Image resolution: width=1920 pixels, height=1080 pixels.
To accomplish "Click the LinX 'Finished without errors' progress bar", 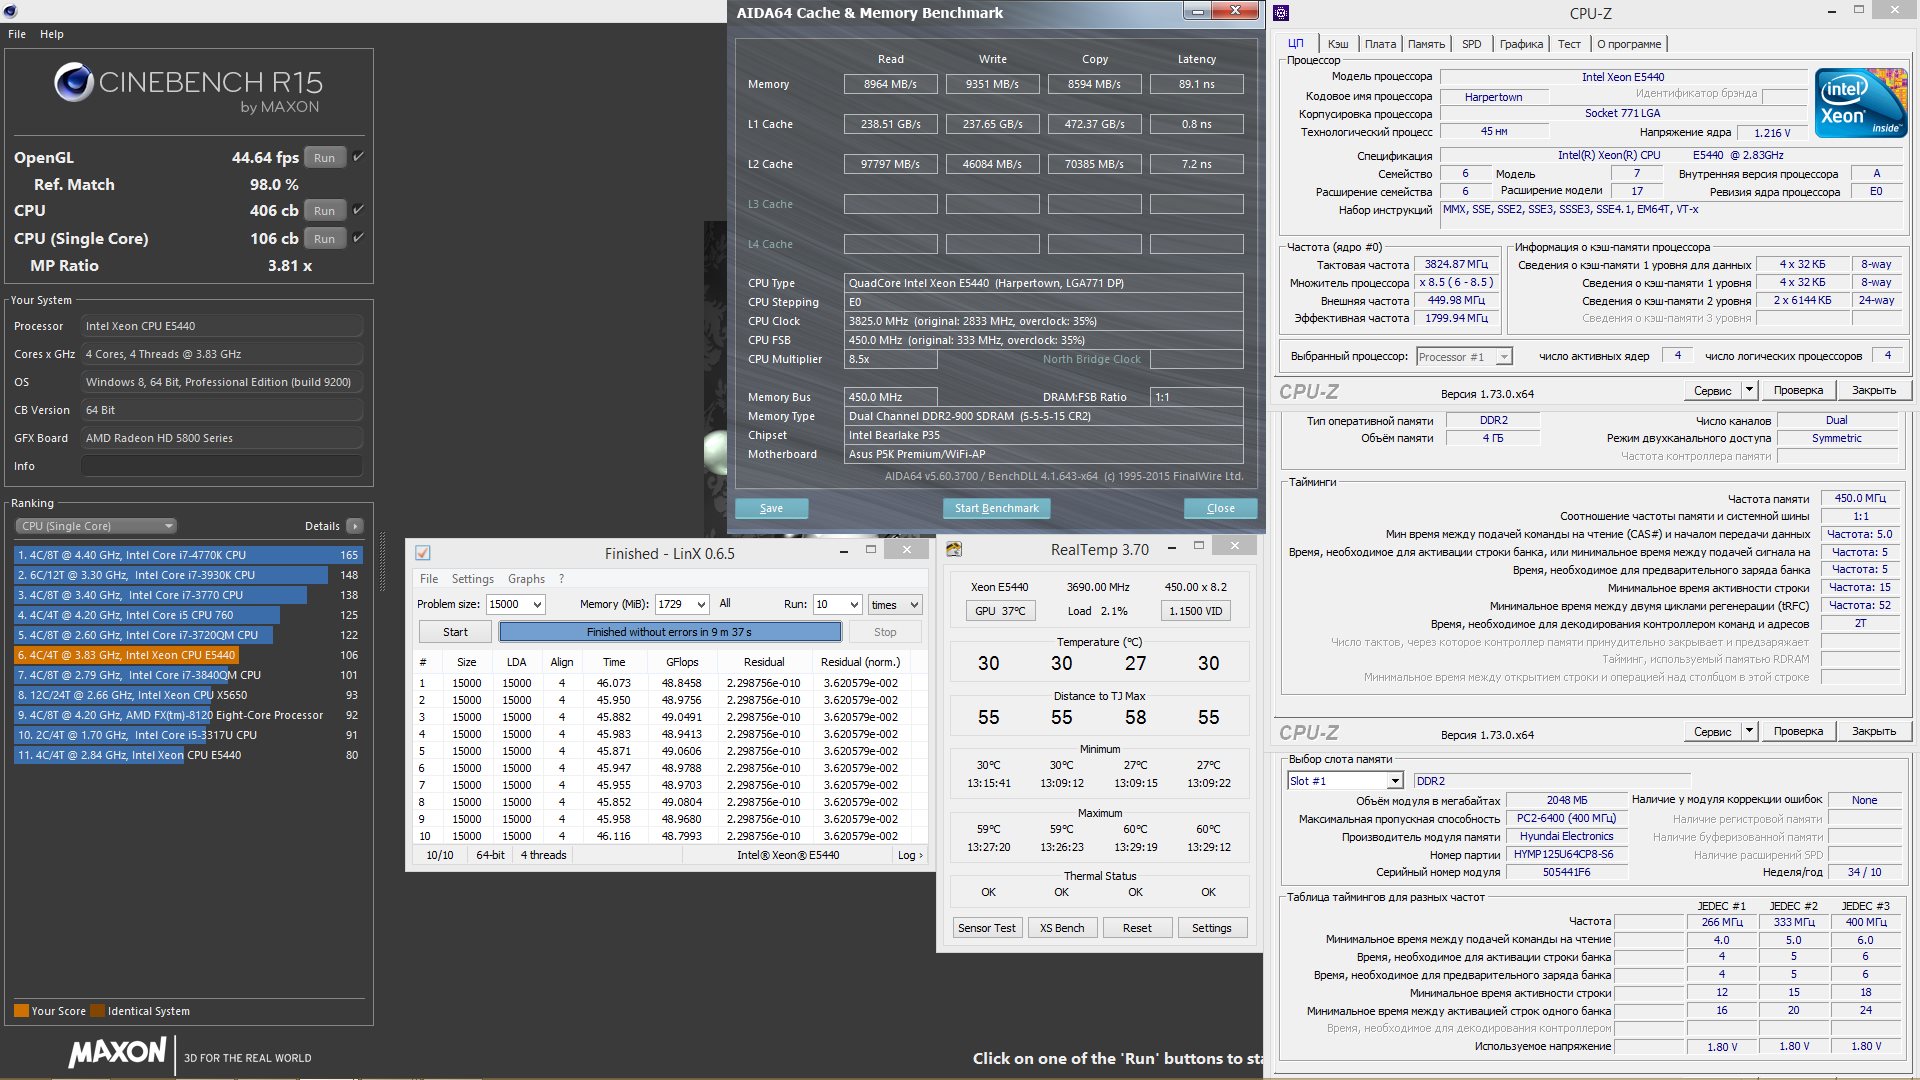I will [670, 632].
